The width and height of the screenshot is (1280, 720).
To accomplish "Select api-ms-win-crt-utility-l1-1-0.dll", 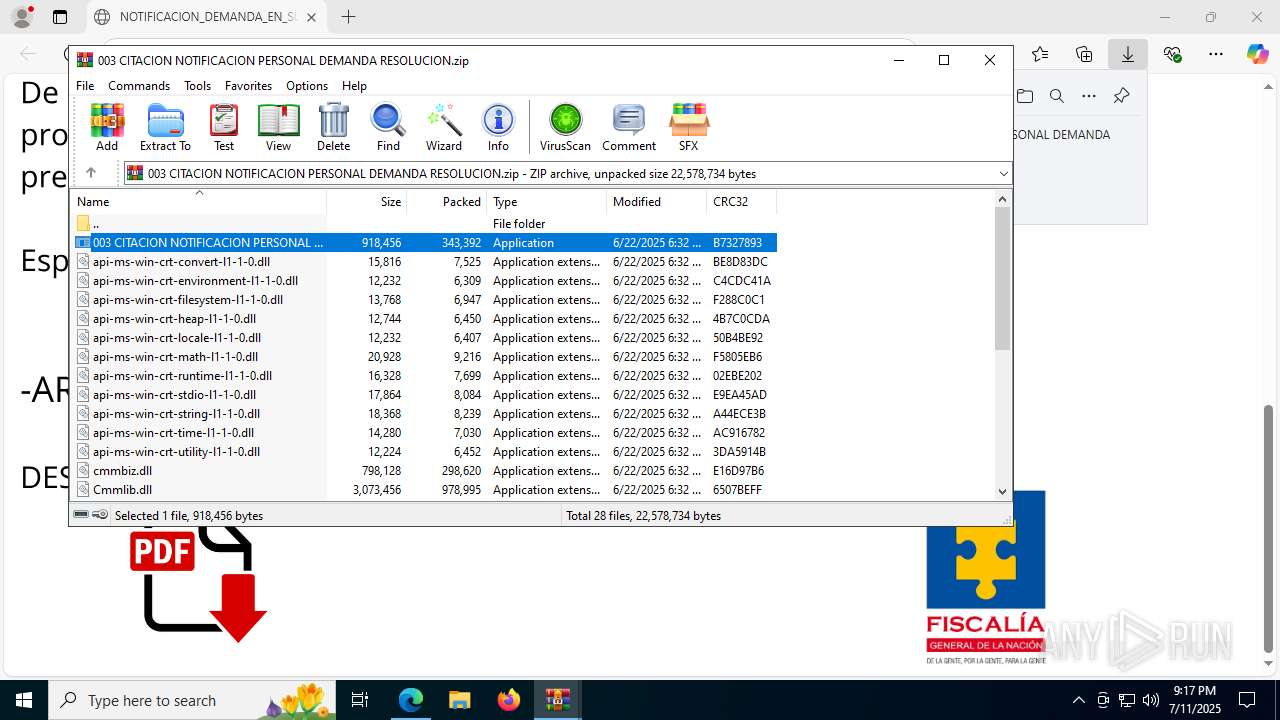I will point(425,451).
